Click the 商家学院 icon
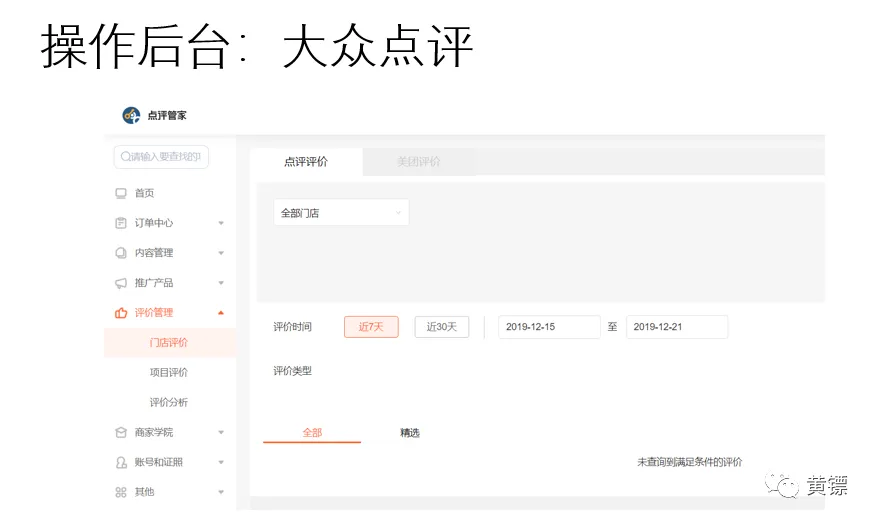This screenshot has height=524, width=876. [x=121, y=432]
